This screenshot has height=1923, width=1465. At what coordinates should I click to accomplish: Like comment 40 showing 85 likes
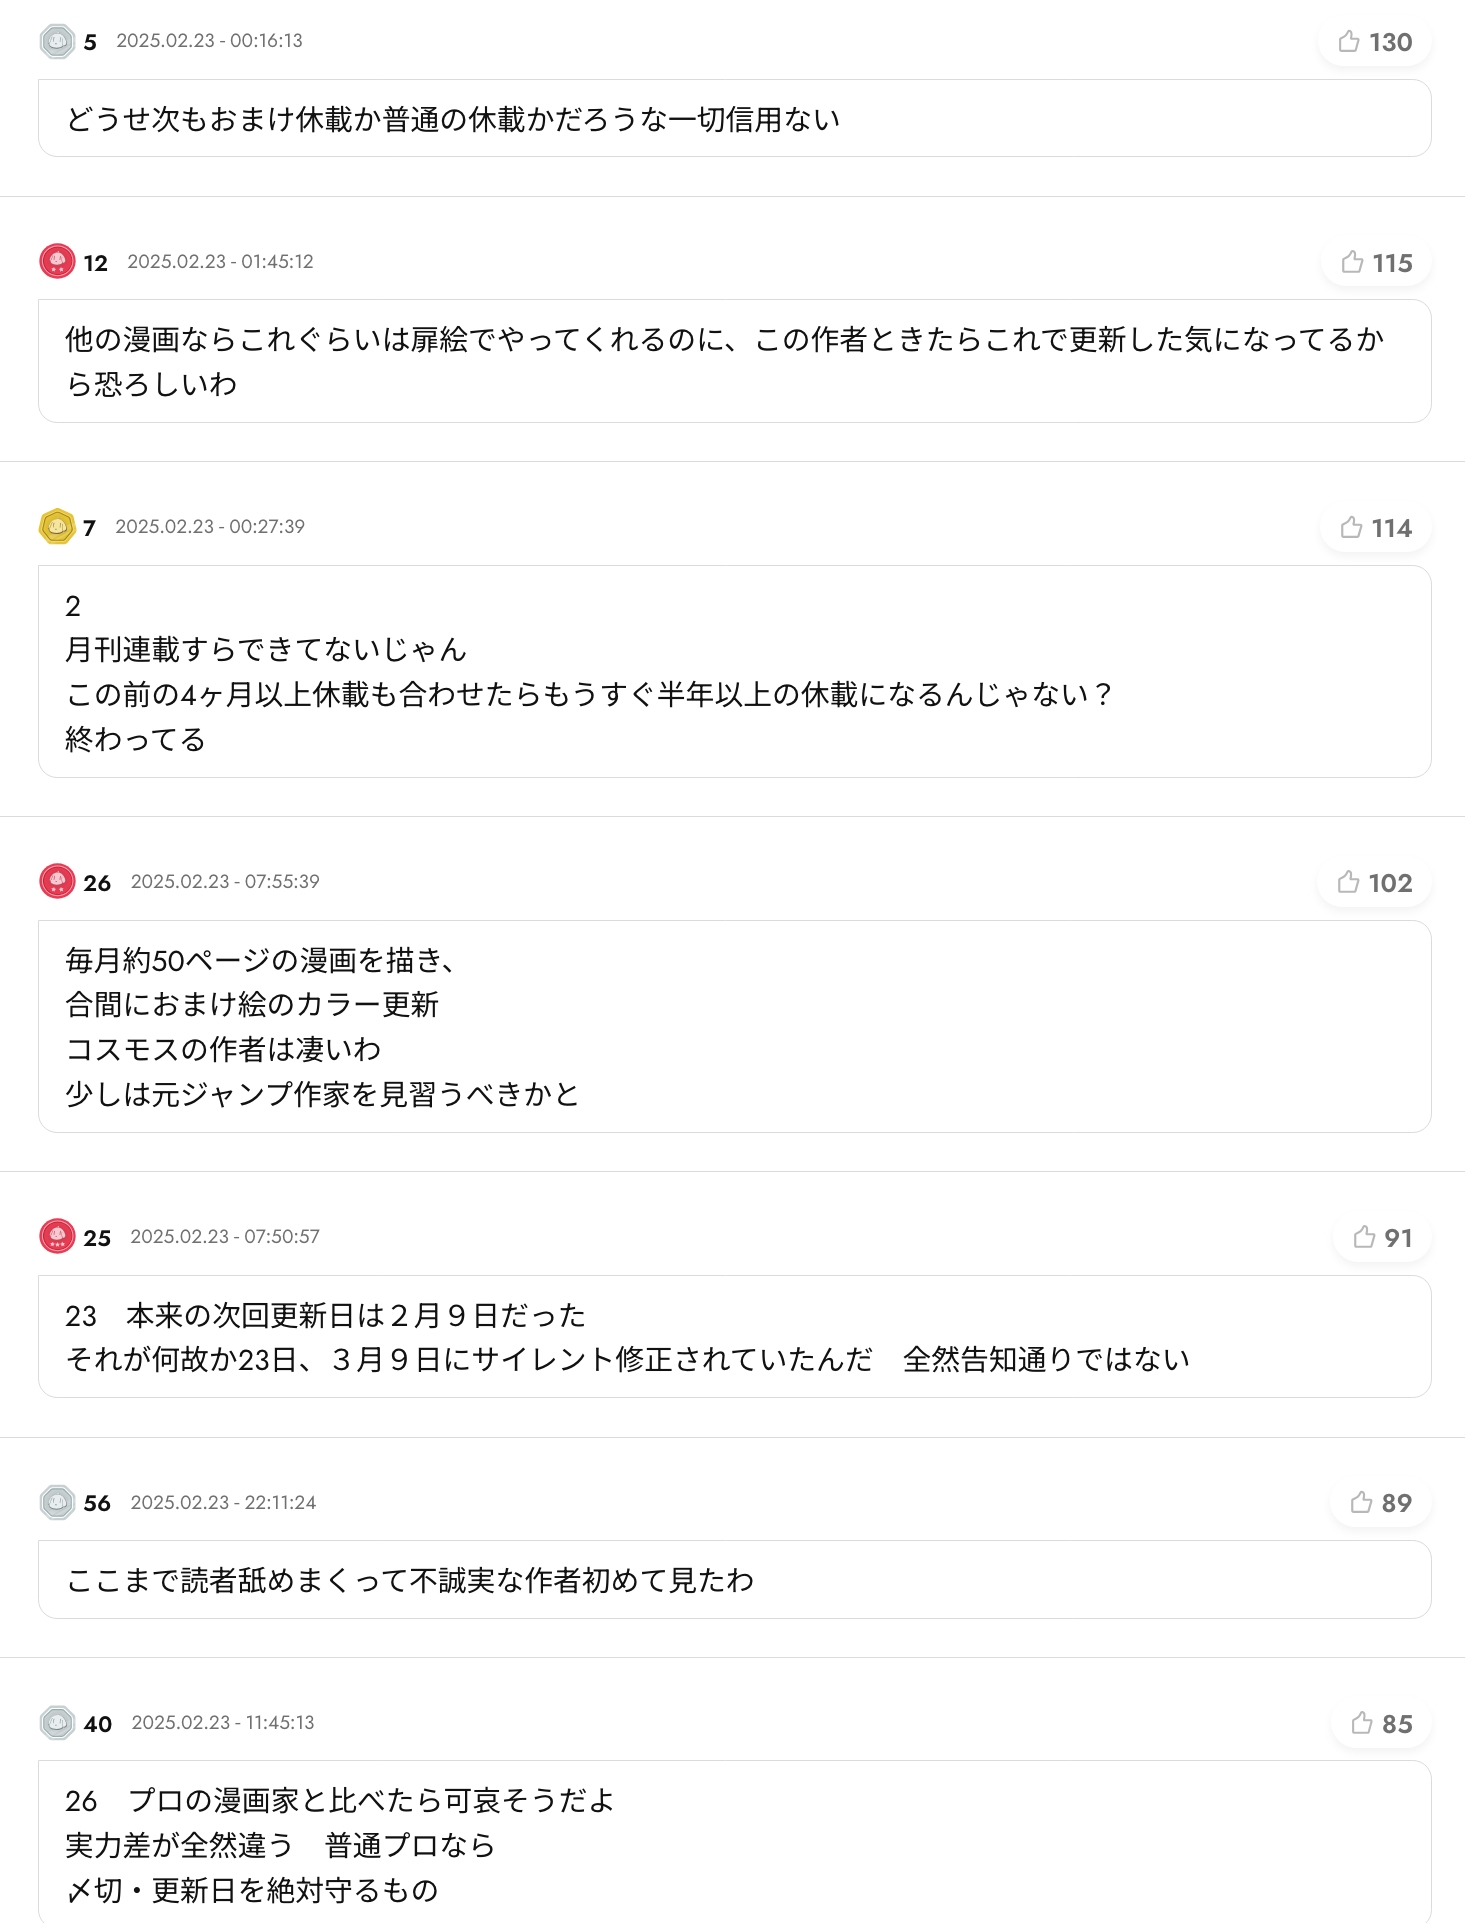tap(1381, 1724)
